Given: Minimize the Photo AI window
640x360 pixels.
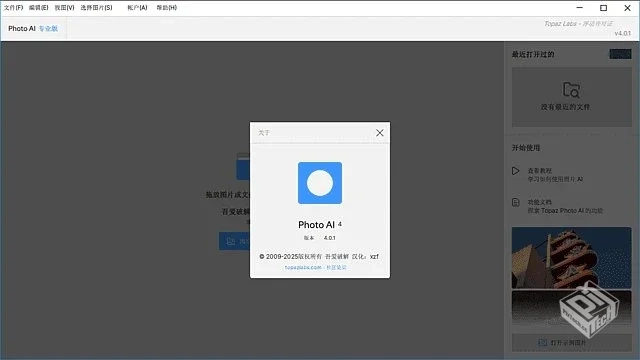Looking at the screenshot, I should 580,8.
